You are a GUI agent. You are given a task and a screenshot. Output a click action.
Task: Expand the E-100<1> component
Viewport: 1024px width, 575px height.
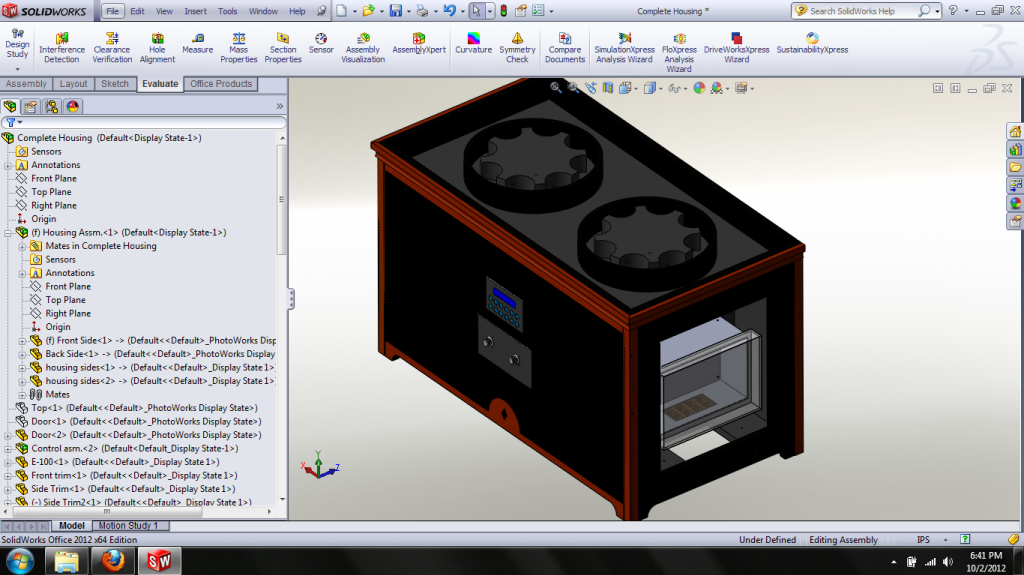click(x=8, y=462)
